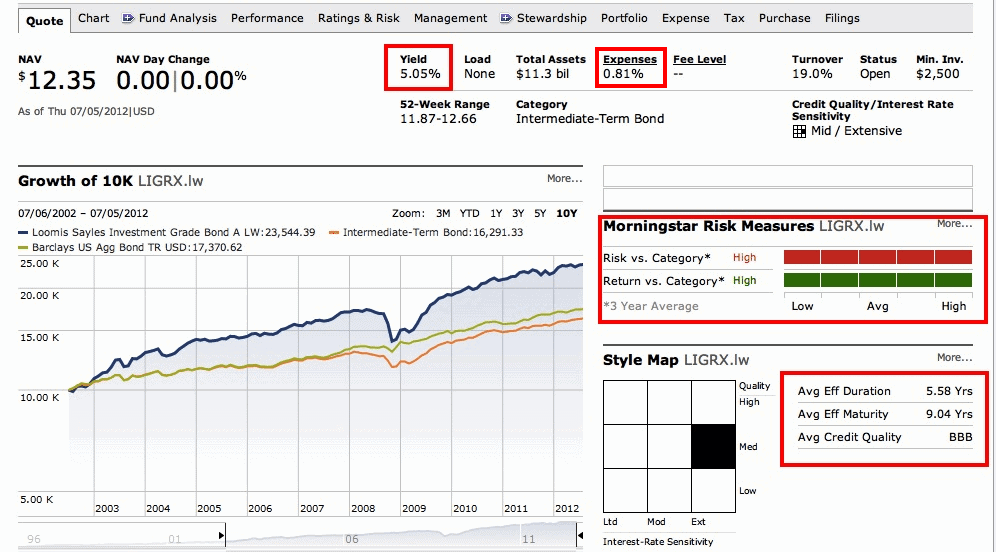Open the Filings tab
This screenshot has height=552, width=996.
pyautogui.click(x=842, y=18)
